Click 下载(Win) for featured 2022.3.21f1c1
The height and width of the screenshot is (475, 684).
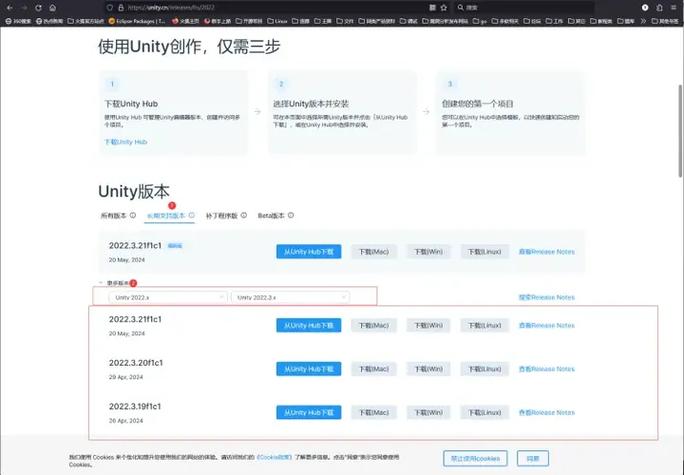coord(428,252)
